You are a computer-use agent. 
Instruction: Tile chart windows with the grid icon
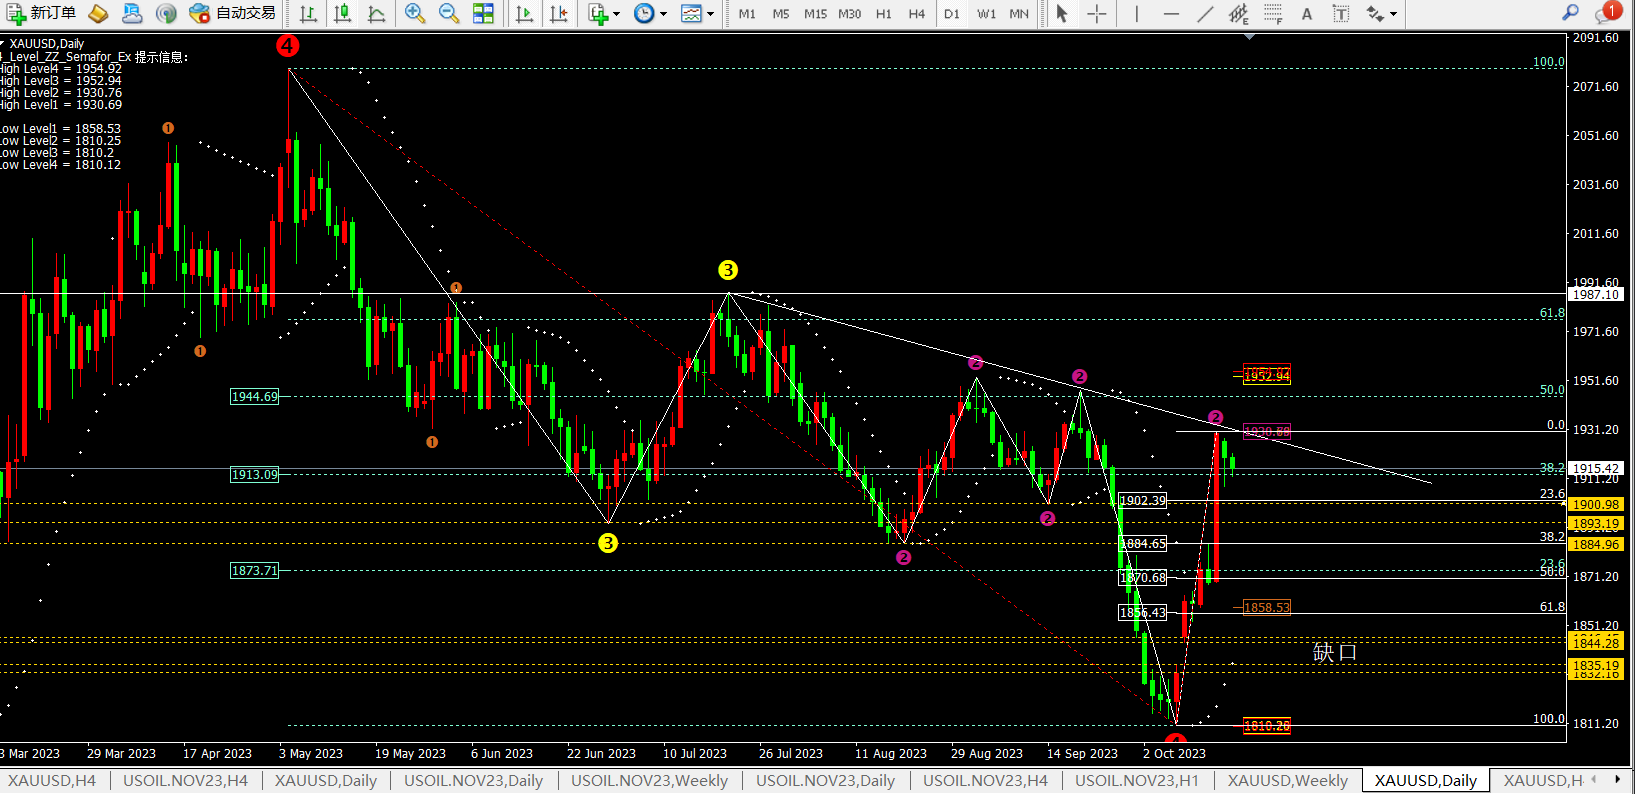tap(483, 13)
